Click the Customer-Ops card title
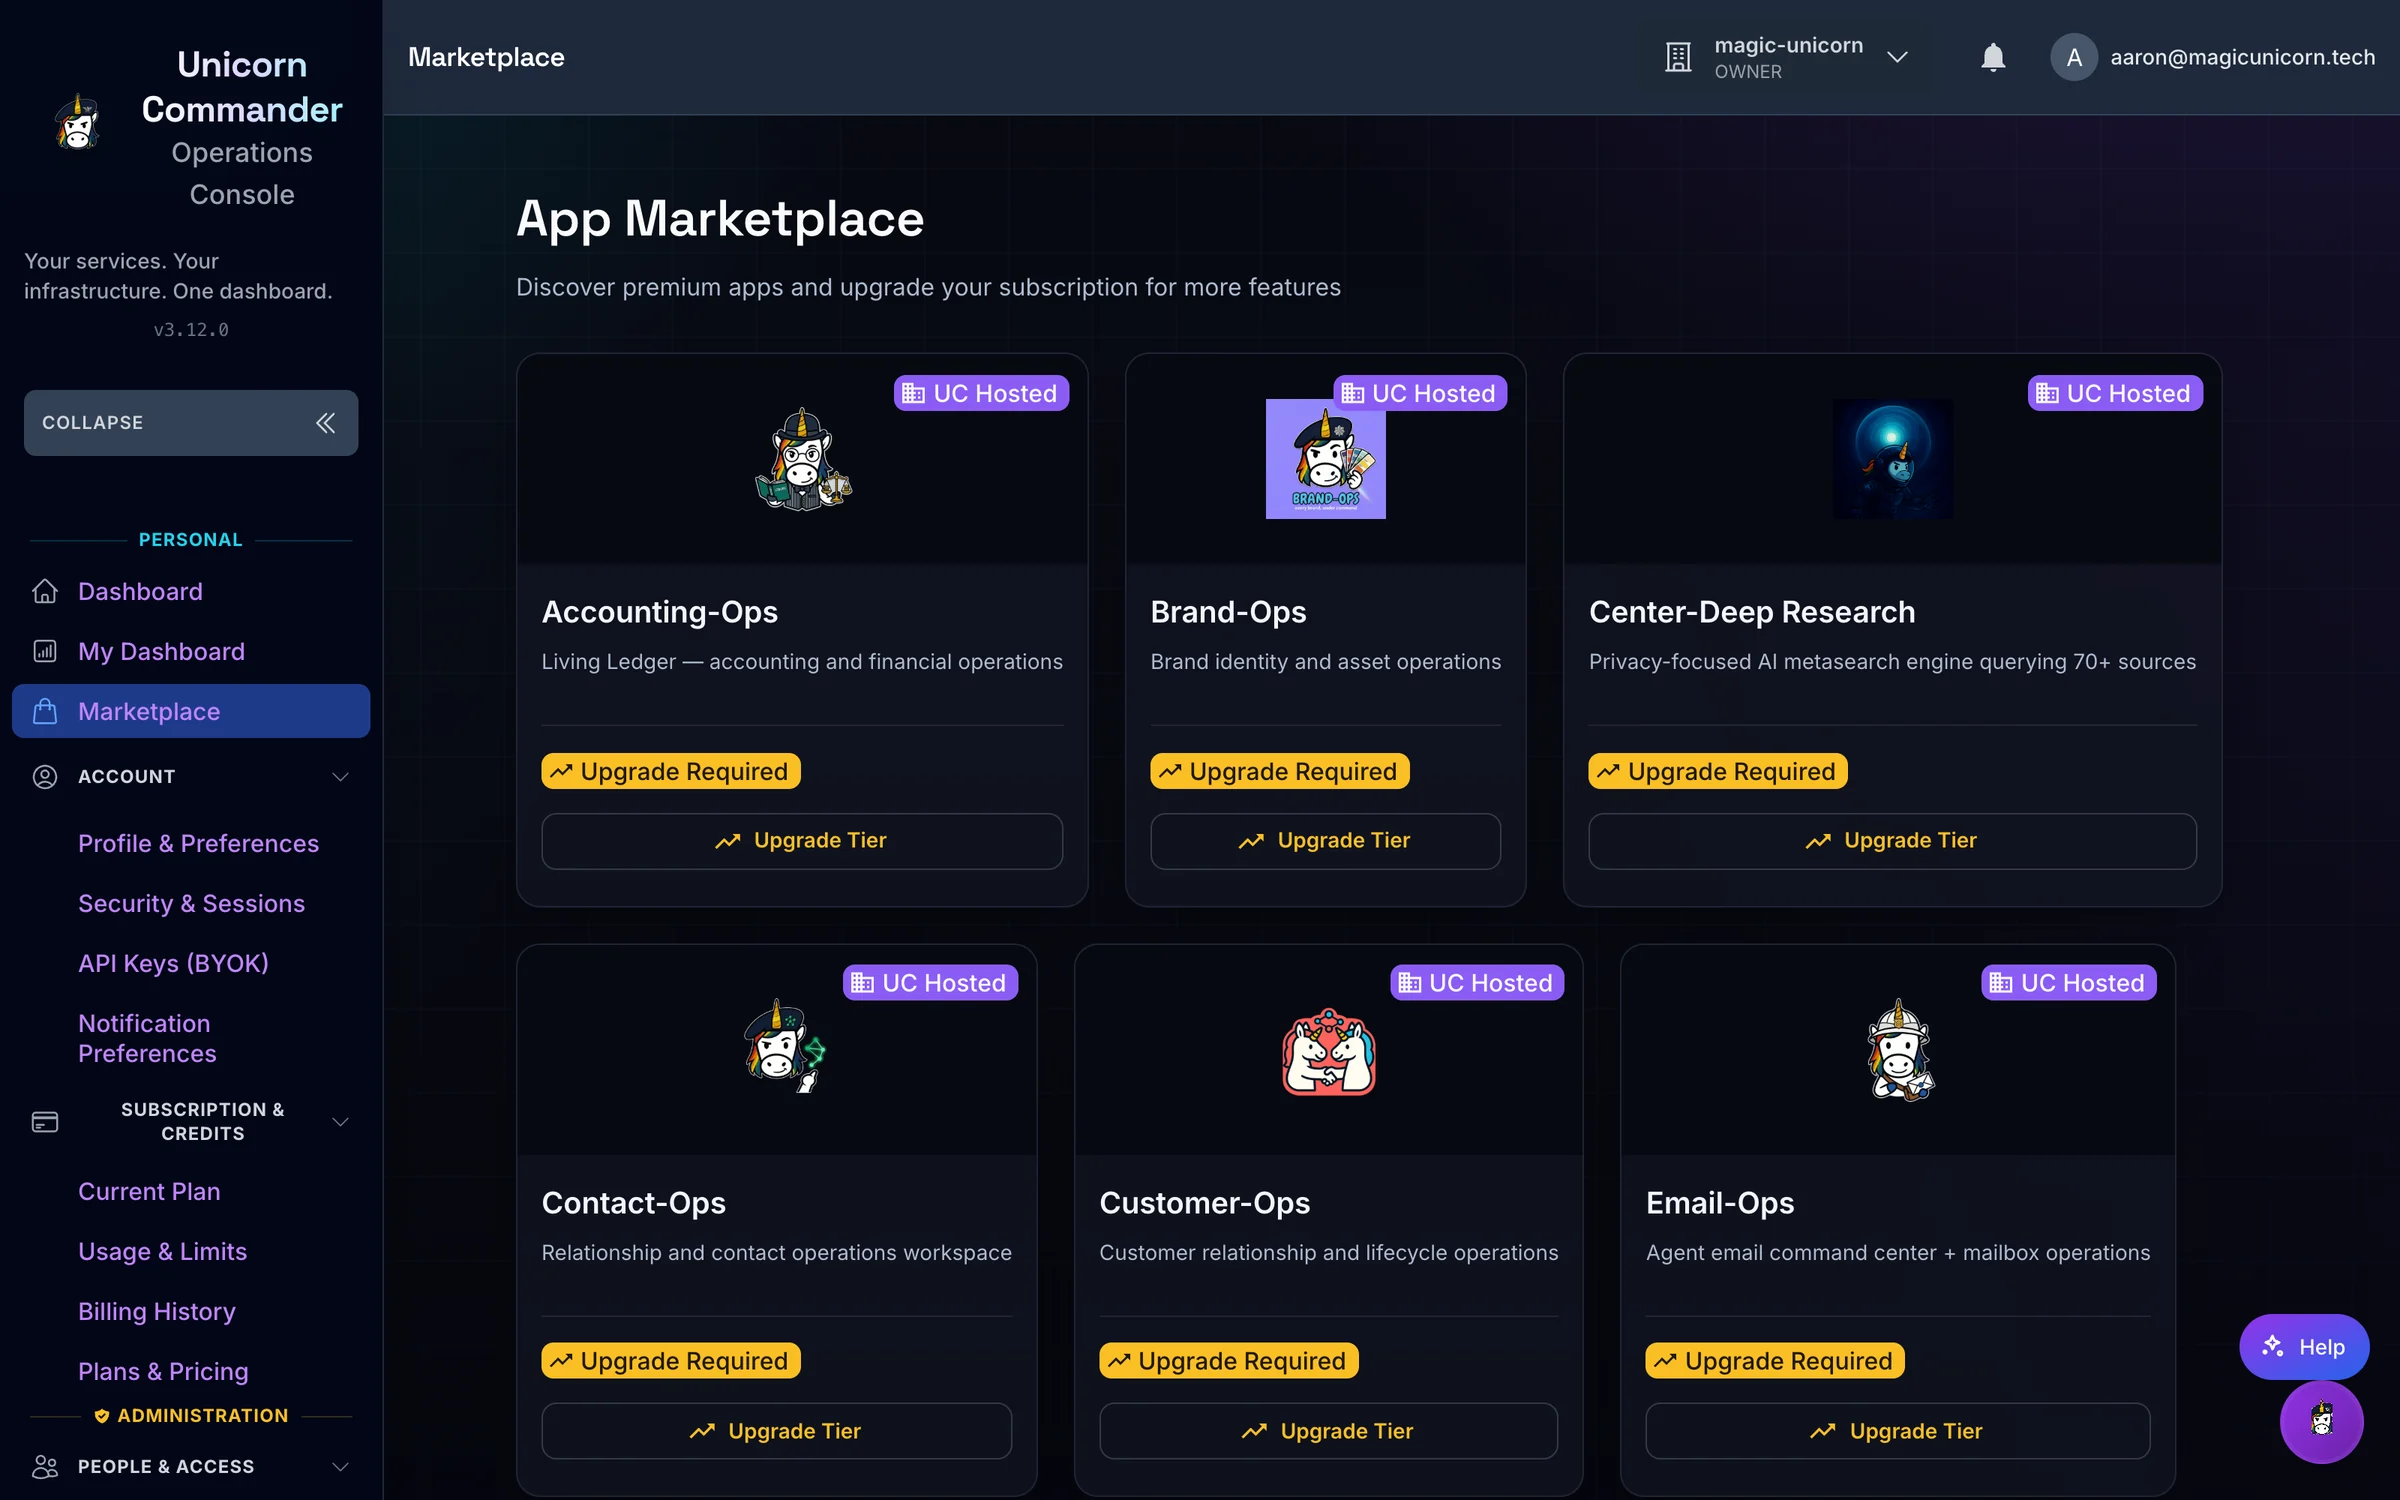 pos(1204,1202)
